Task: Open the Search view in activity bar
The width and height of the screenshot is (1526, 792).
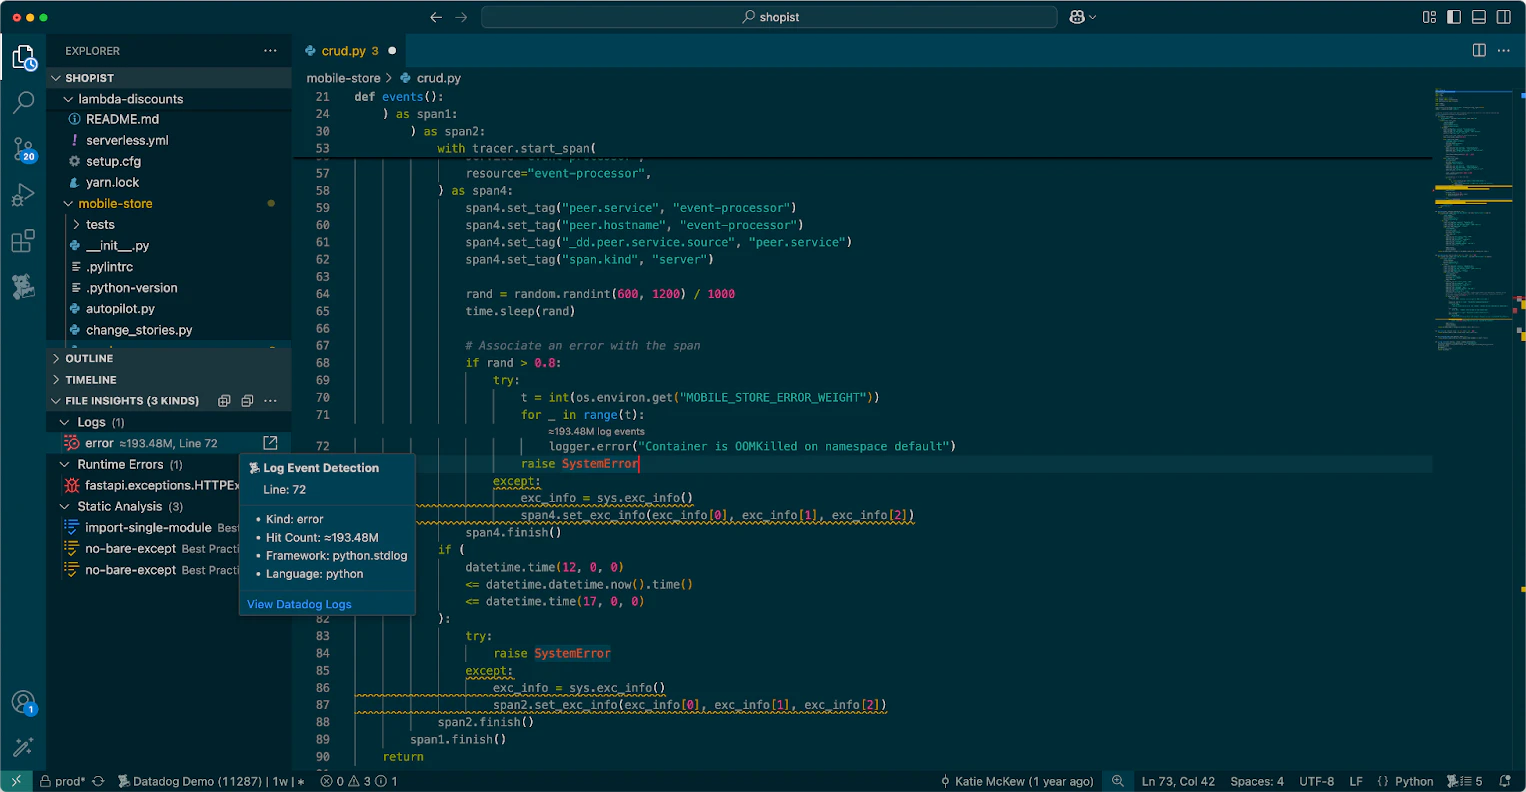Action: pos(23,102)
